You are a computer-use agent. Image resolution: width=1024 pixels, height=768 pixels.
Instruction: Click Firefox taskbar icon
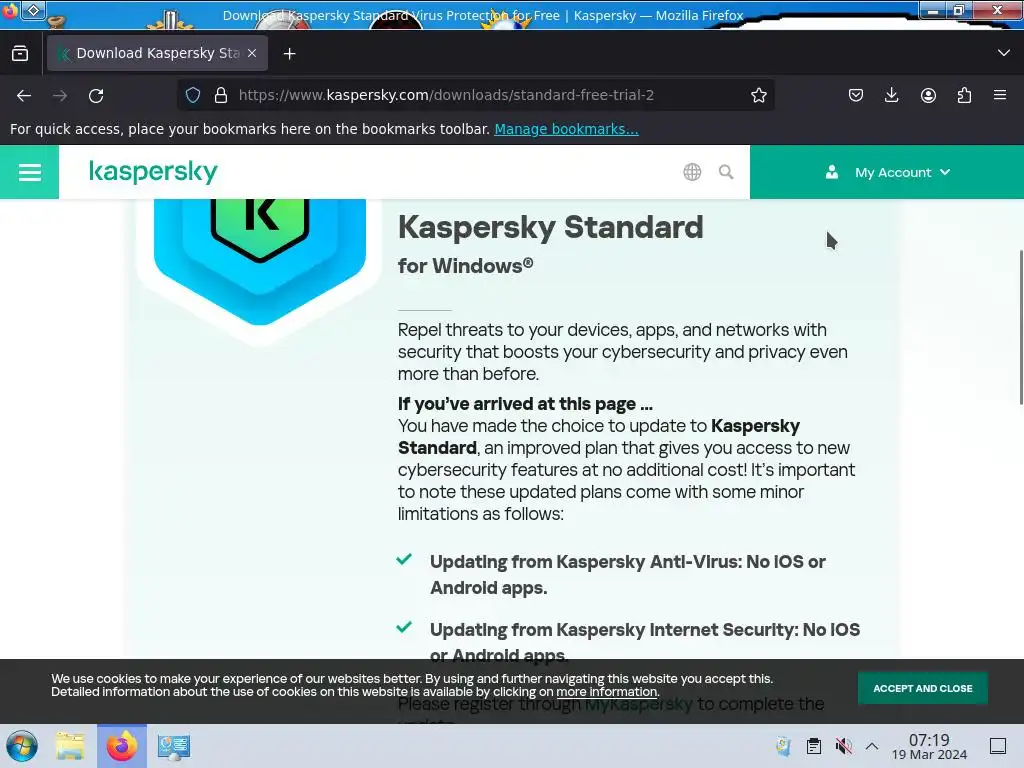pos(122,746)
